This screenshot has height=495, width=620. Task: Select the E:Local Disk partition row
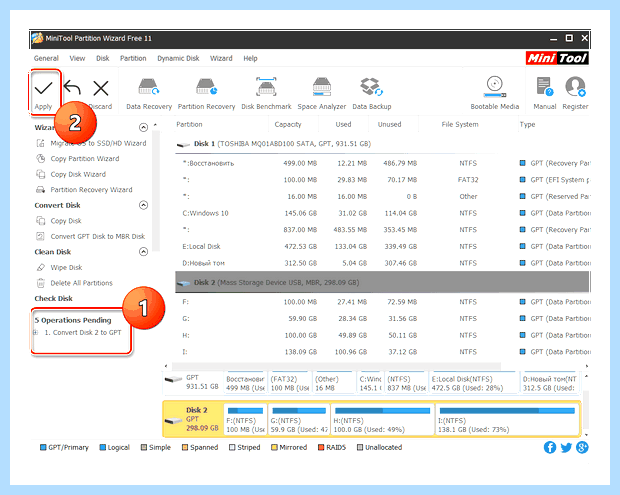[383, 246]
